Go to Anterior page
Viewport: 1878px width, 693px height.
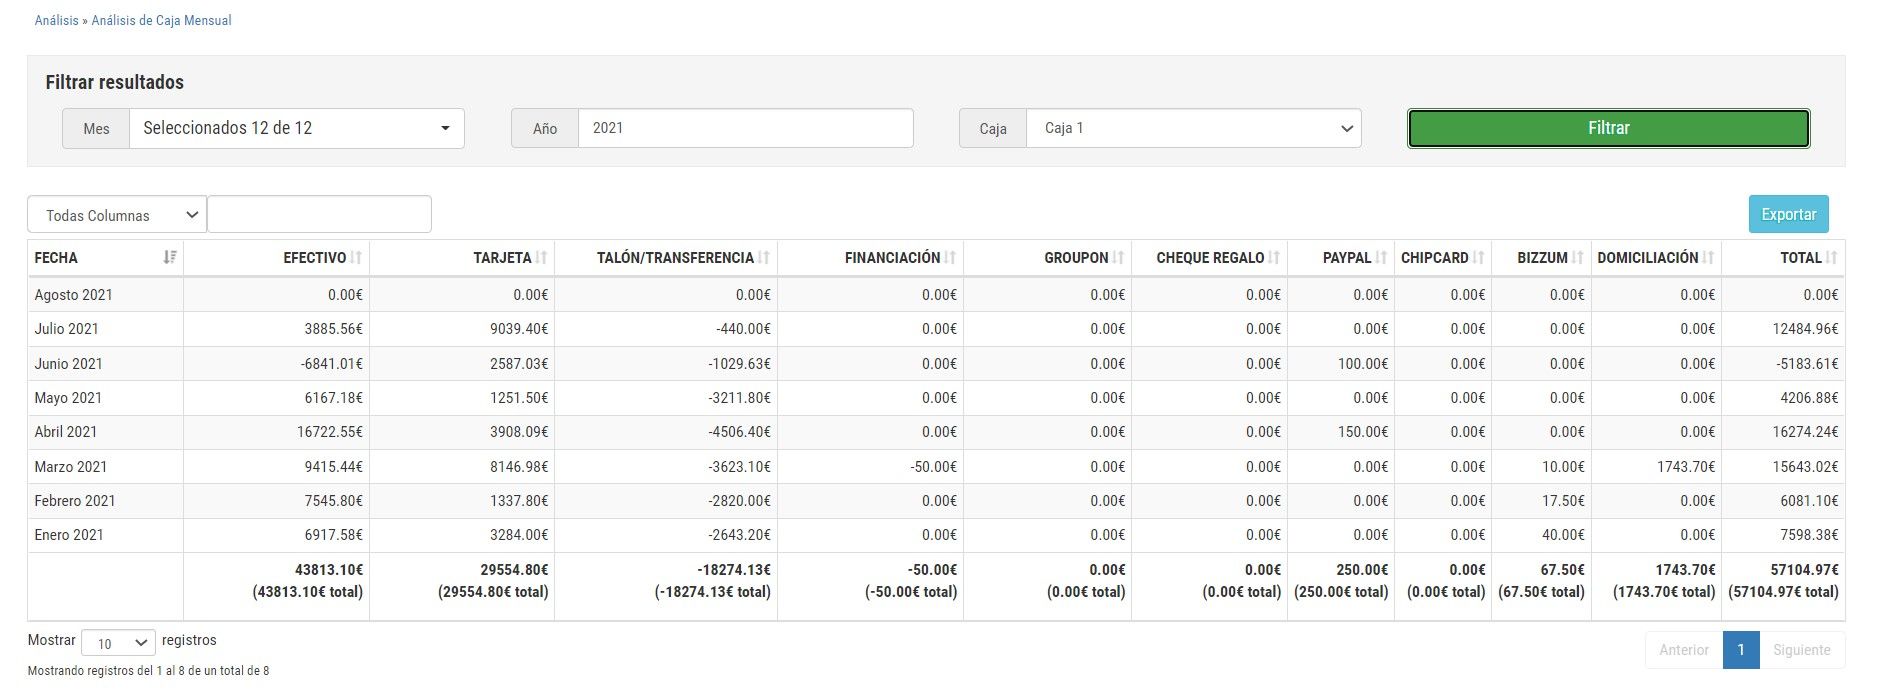coord(1684,650)
